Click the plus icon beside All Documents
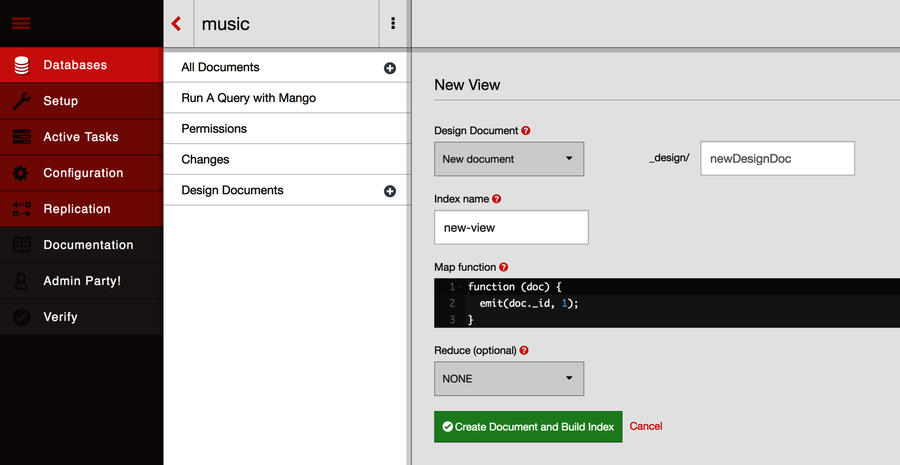This screenshot has width=900, height=465. click(390, 68)
